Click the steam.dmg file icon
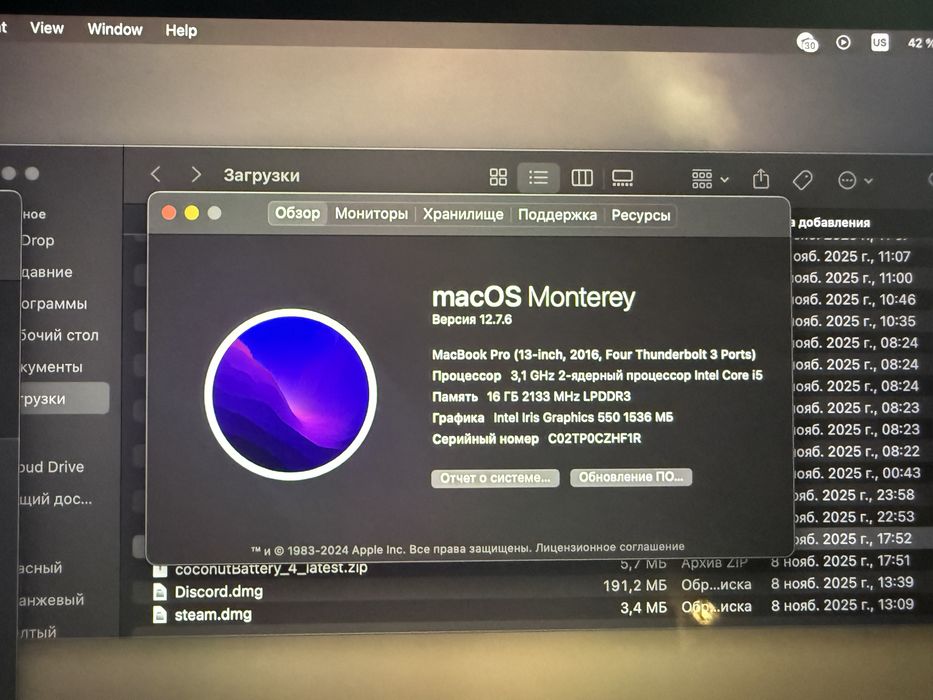This screenshot has width=933, height=700. click(159, 614)
